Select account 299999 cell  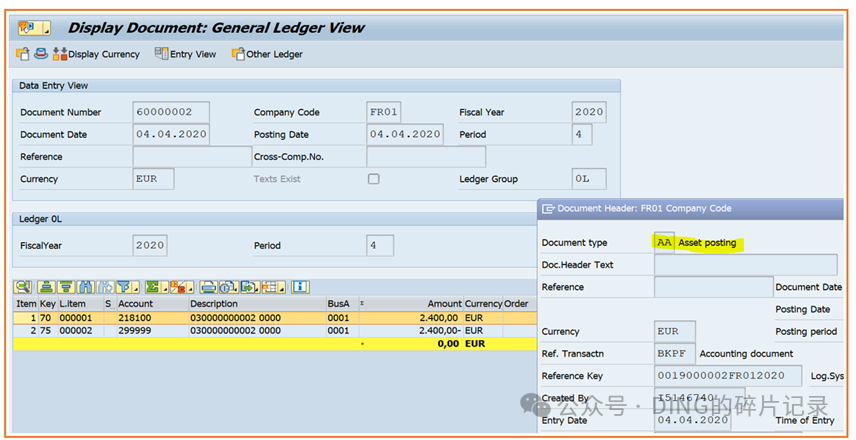pos(153,330)
